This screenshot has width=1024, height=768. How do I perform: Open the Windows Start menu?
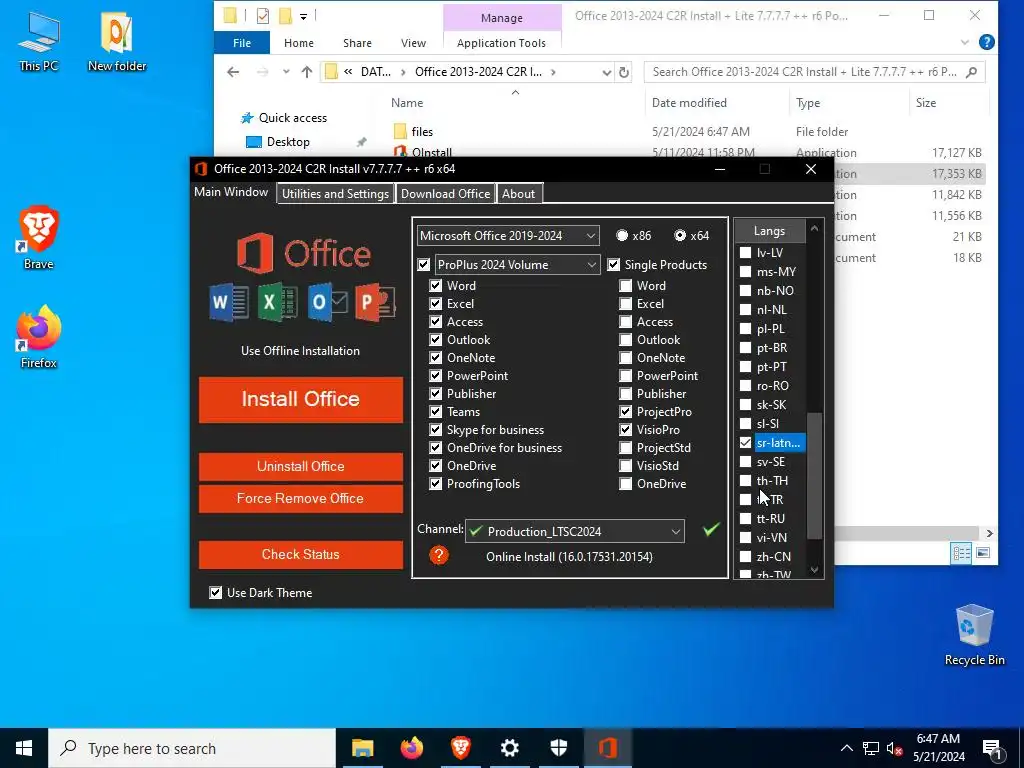point(24,748)
